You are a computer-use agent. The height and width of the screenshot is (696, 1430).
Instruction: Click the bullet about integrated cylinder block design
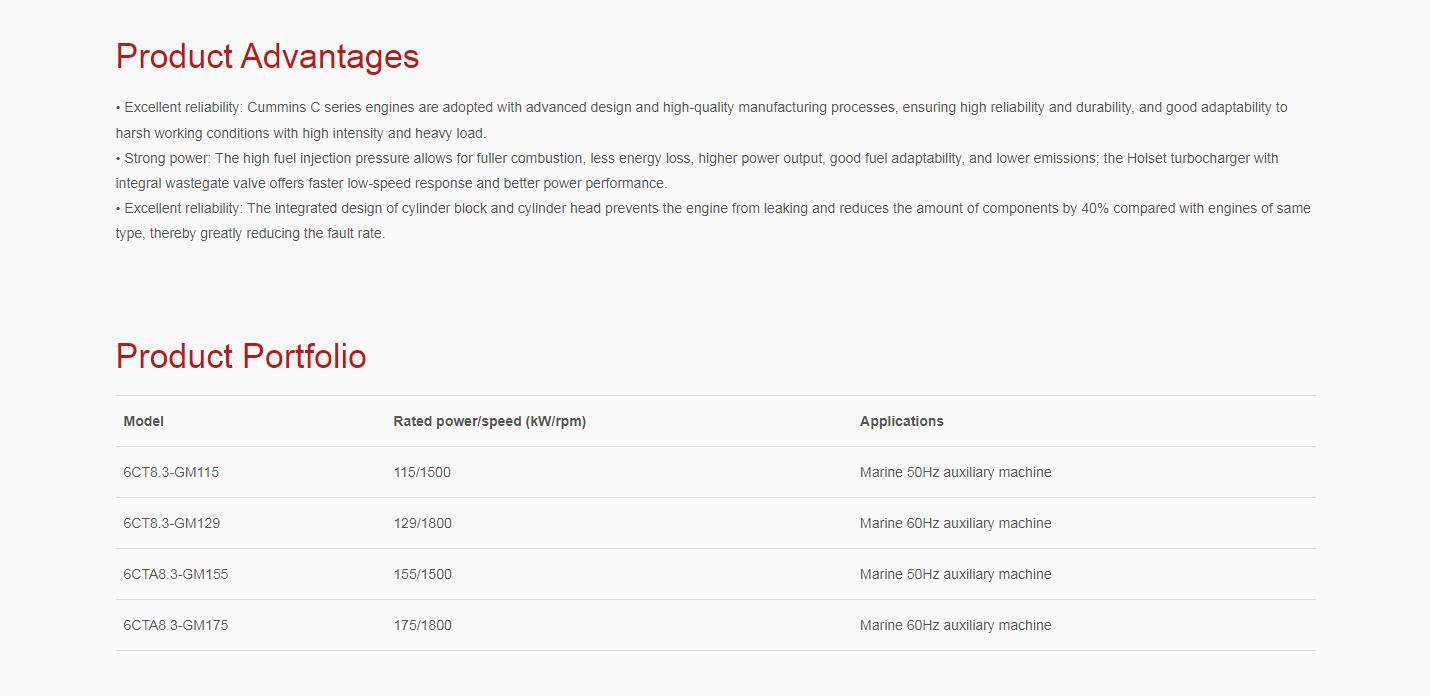coord(712,209)
